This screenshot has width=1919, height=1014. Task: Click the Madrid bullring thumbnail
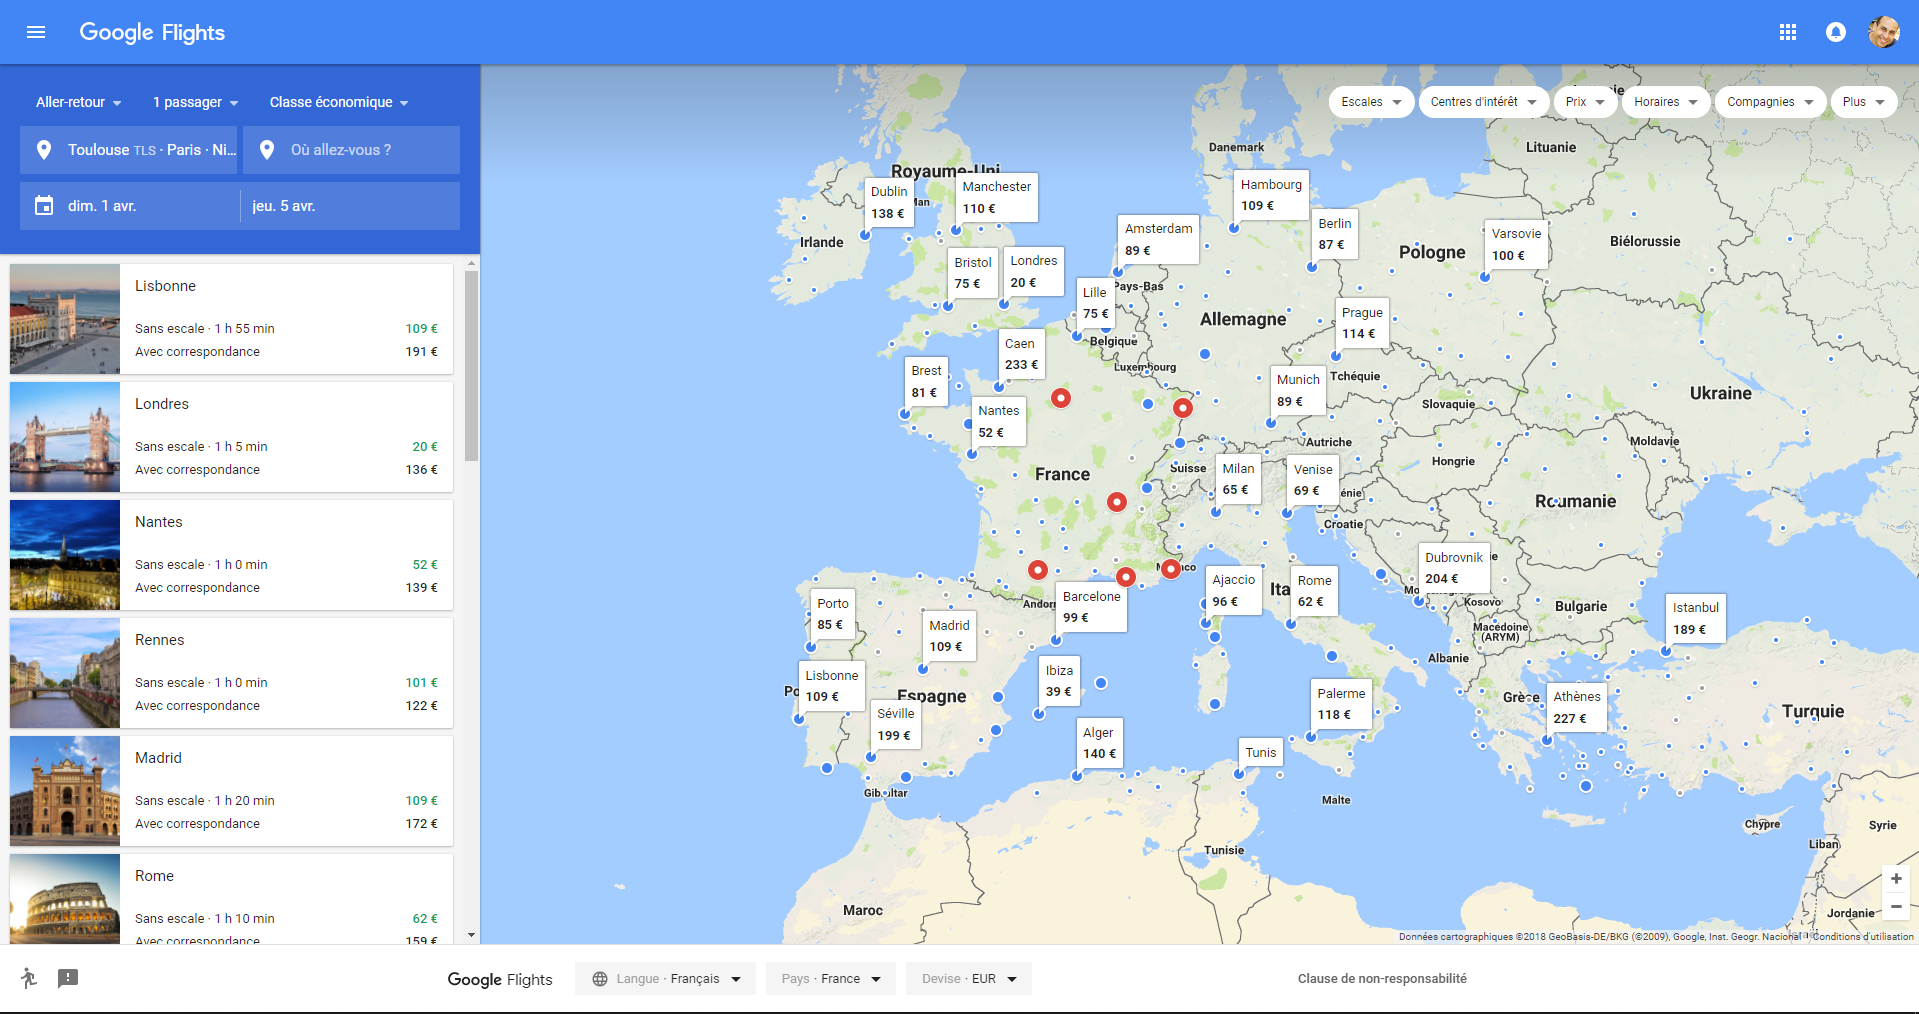click(65, 791)
